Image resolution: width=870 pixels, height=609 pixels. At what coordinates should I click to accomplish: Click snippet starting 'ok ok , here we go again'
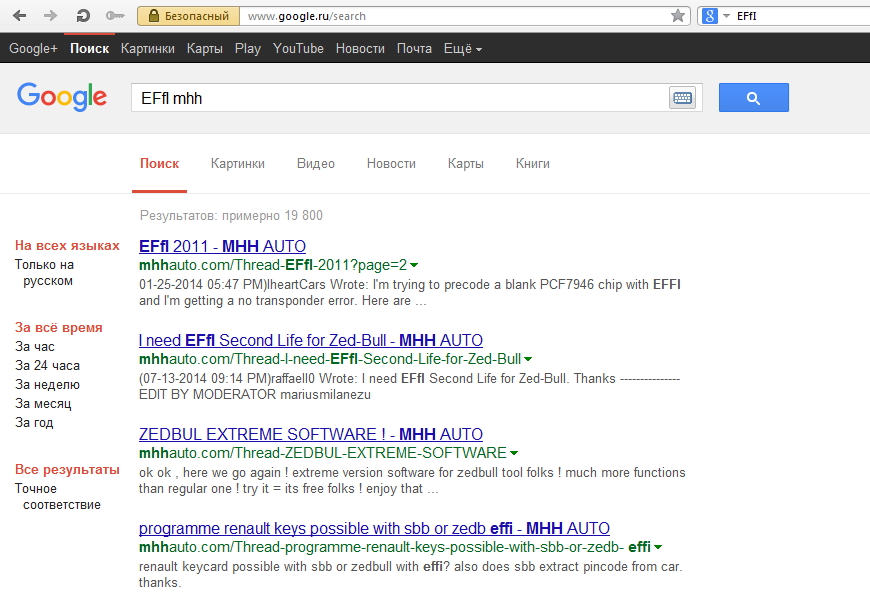pos(412,481)
